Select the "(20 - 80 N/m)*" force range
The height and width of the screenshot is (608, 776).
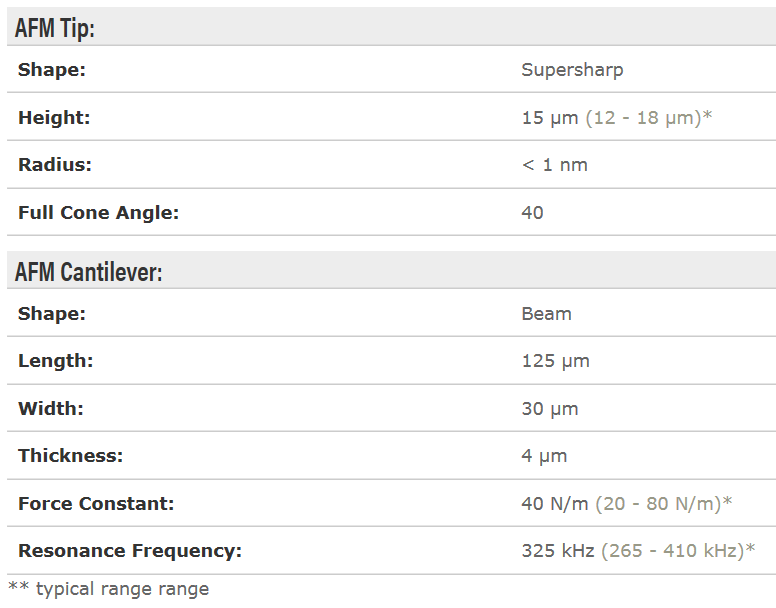[x=664, y=503]
